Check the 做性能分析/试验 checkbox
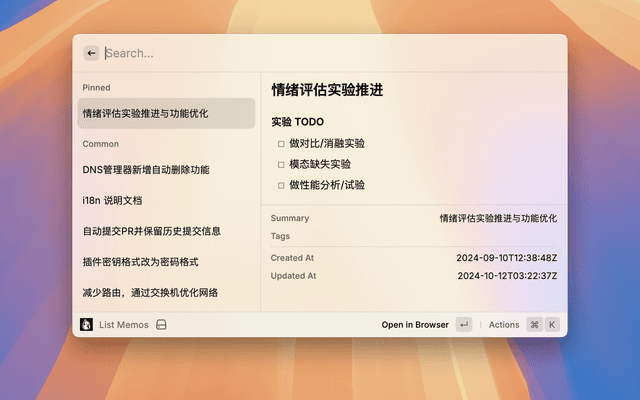The image size is (640, 400). (281, 185)
